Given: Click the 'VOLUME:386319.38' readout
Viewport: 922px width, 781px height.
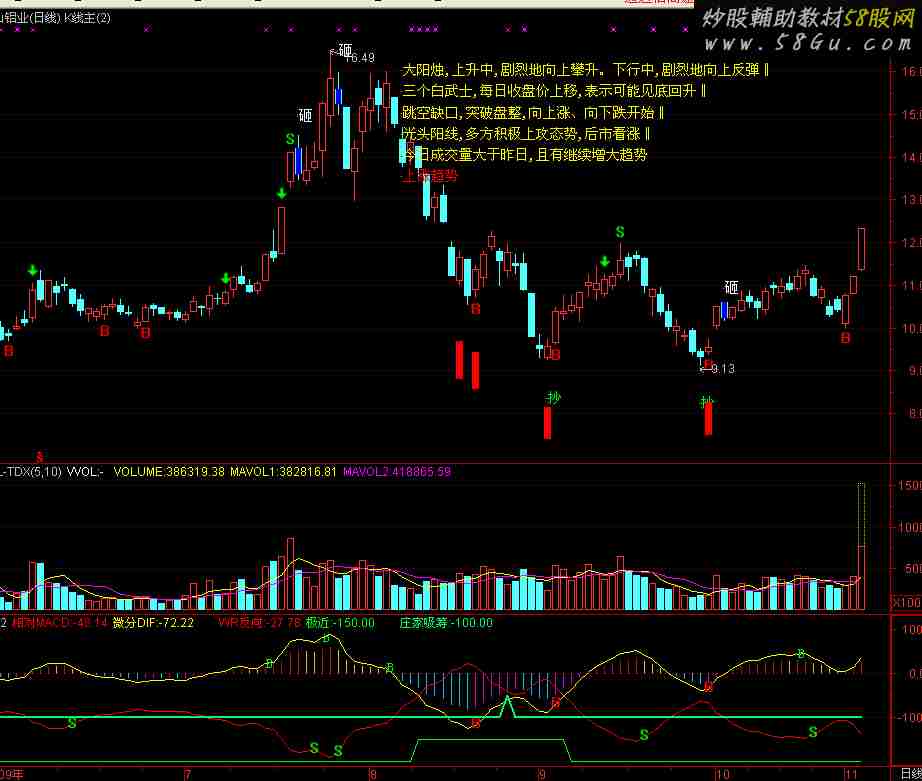Looking at the screenshot, I should tap(169, 472).
